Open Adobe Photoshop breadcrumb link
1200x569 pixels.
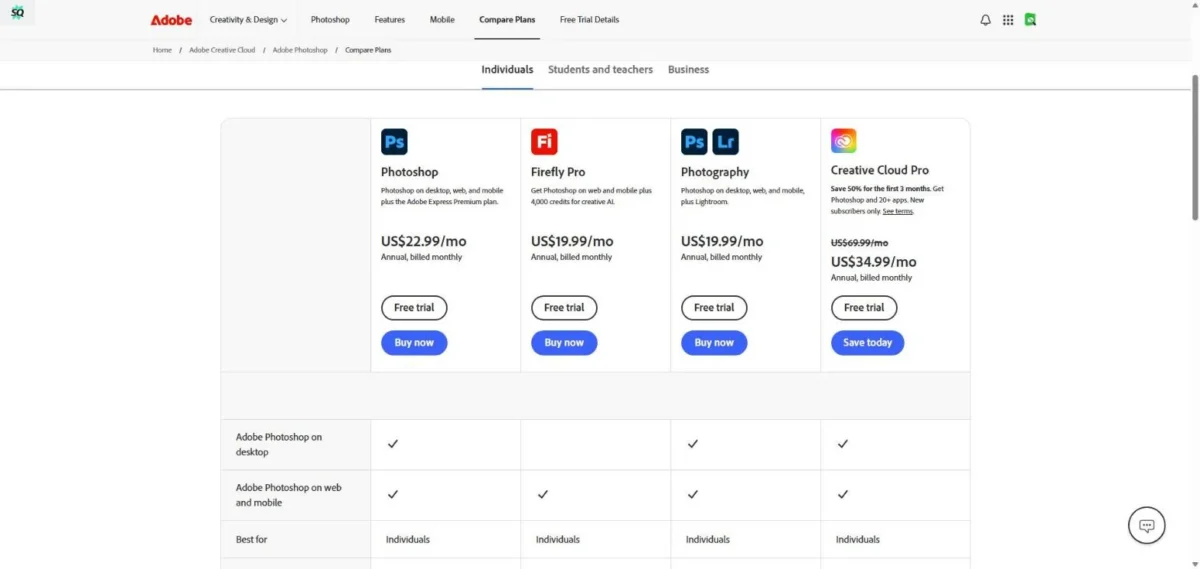click(x=300, y=50)
